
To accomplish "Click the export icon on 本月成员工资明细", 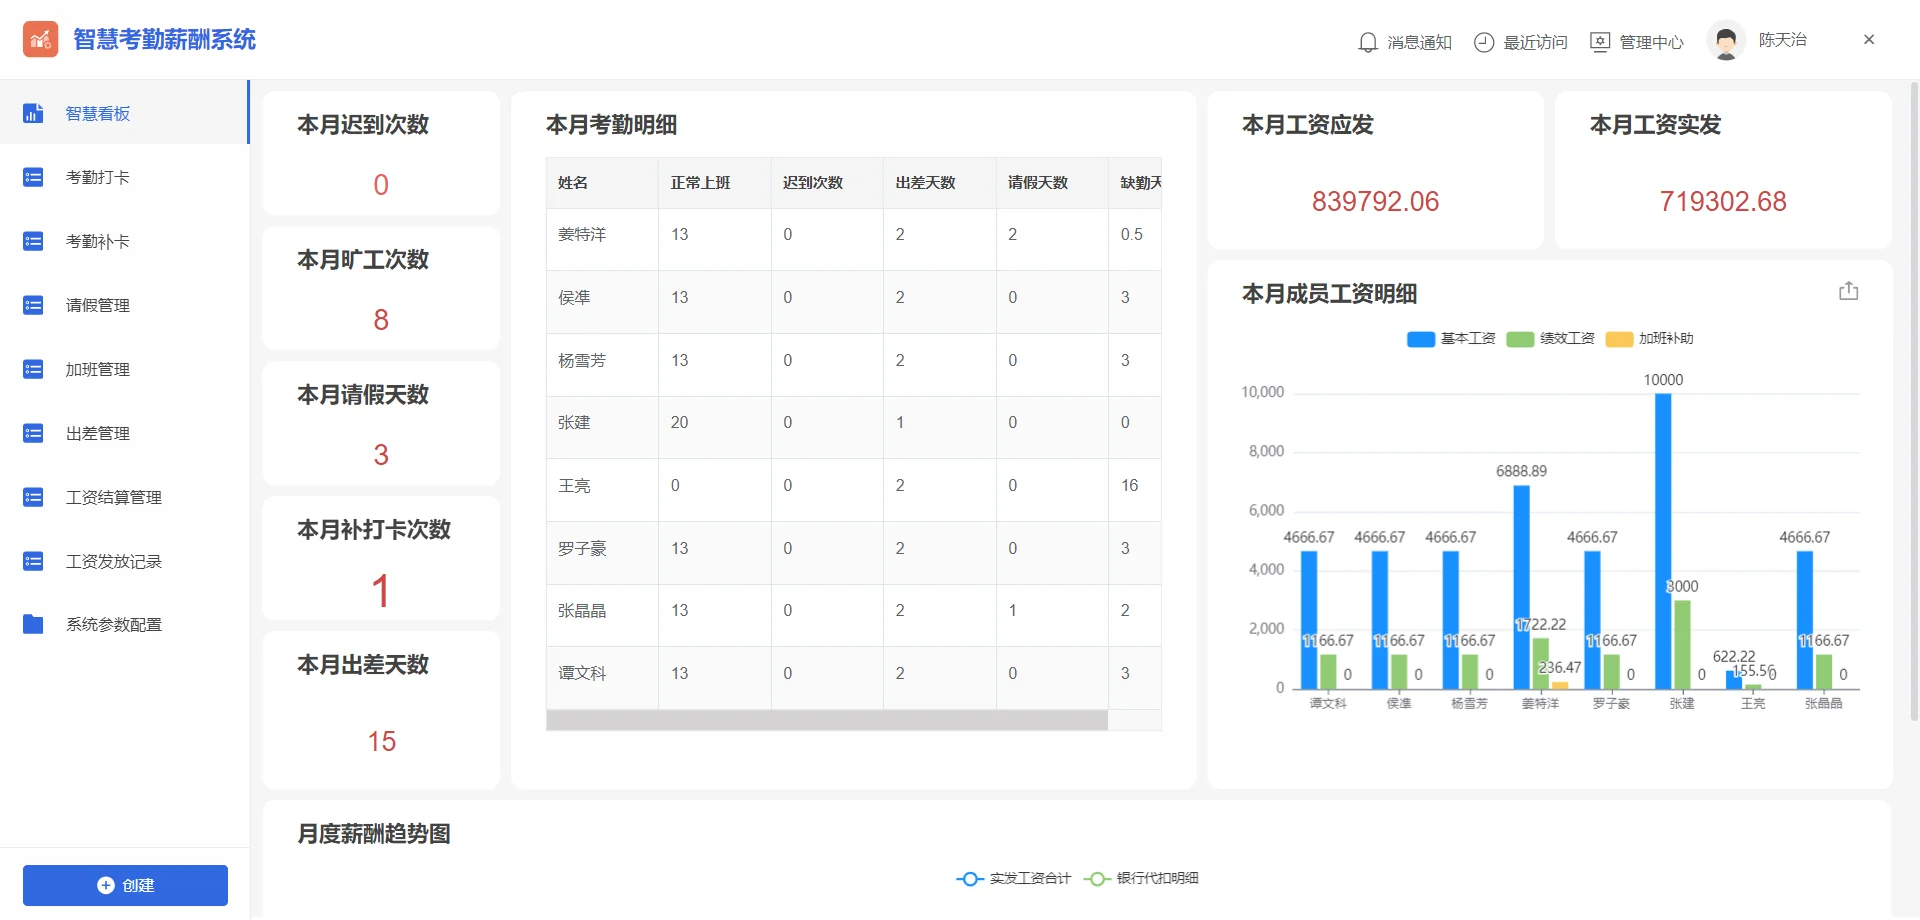I will (x=1848, y=291).
